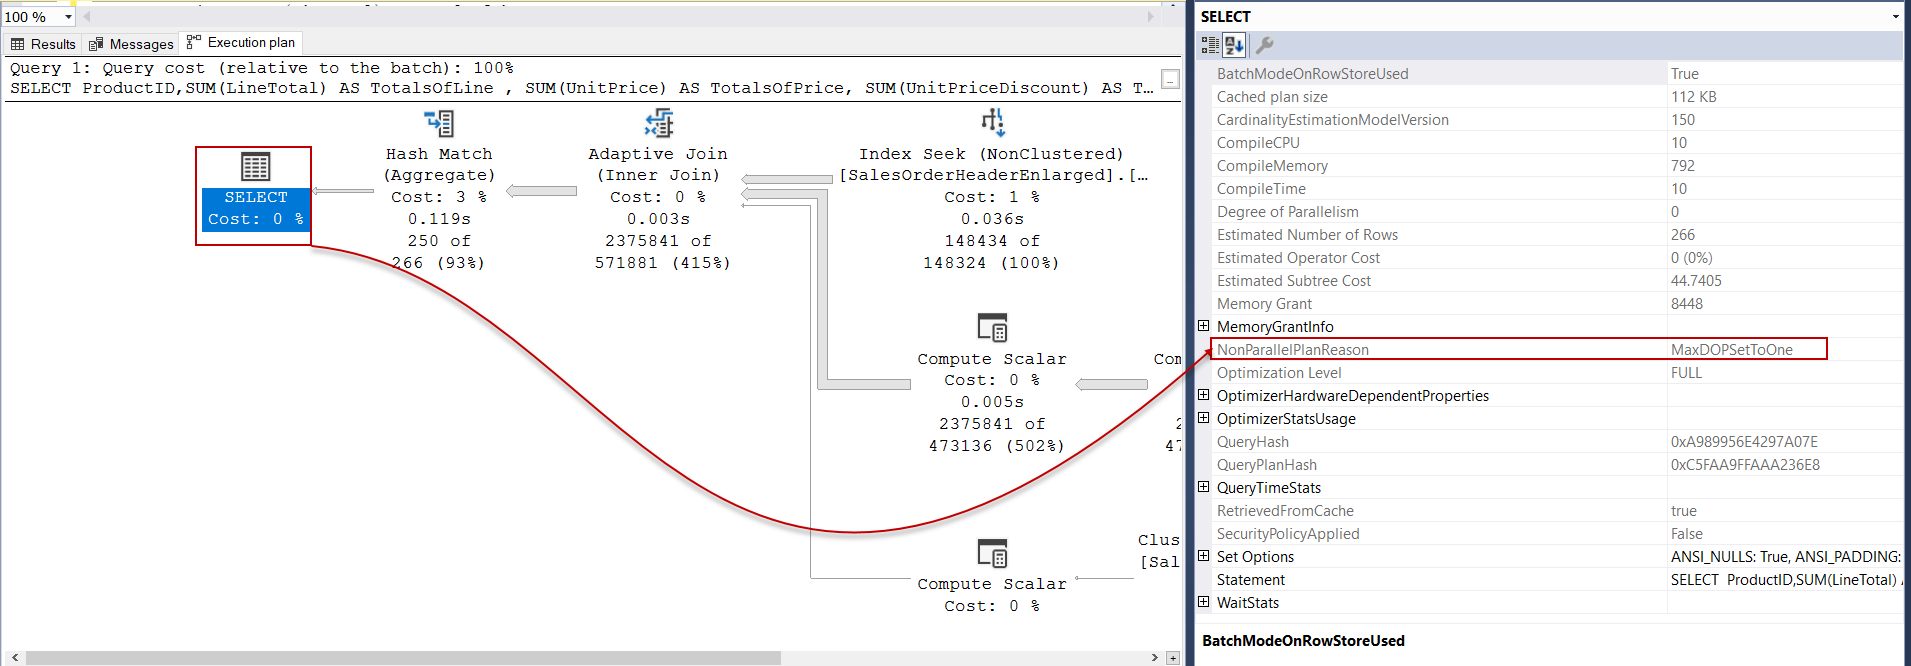Click the 0xA989956E4297A07E hash value

[x=1744, y=442]
